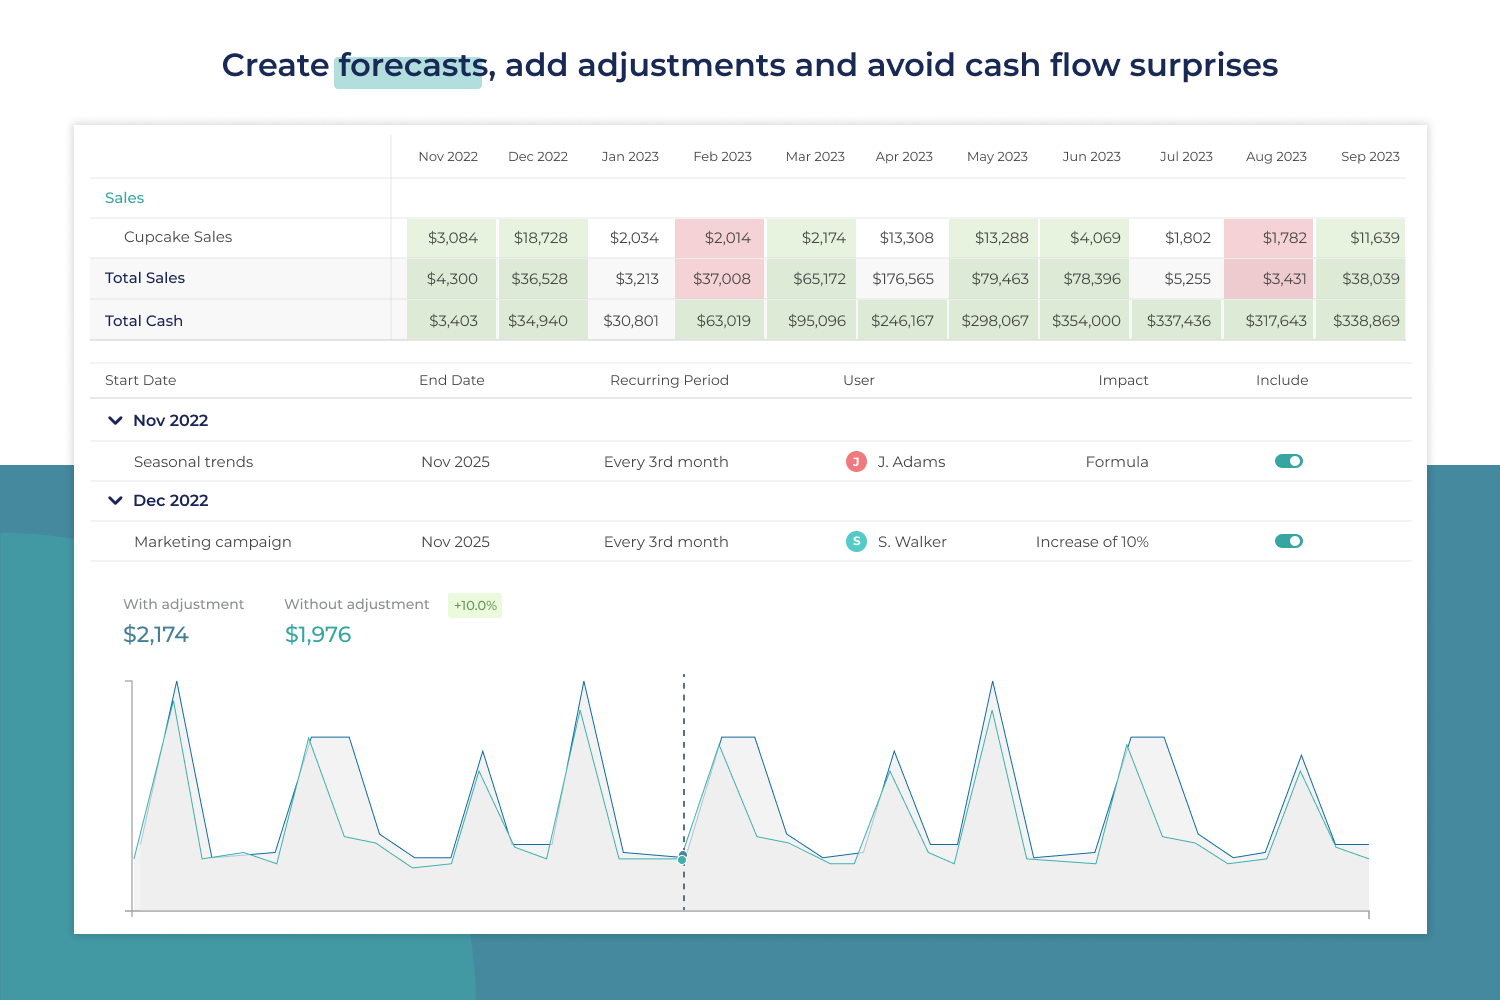Select the Total Cash row label
Image resolution: width=1500 pixels, height=1000 pixels.
click(x=144, y=321)
